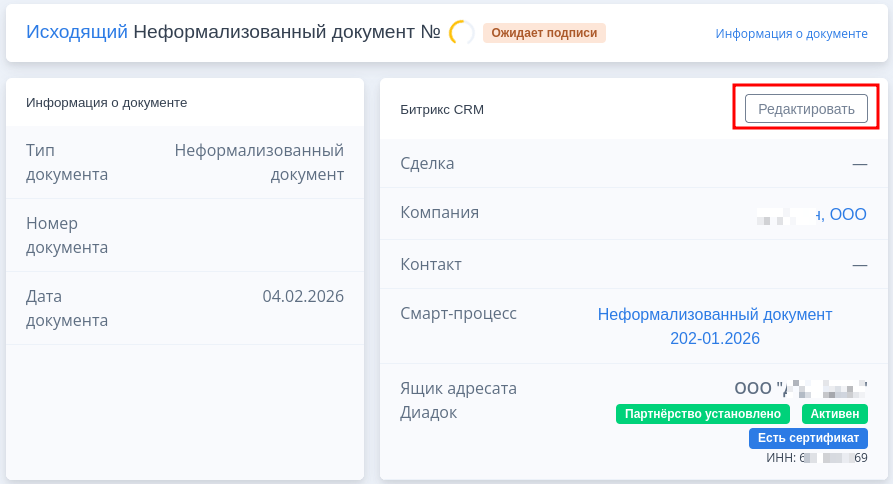
Task: Click the Информация о документе panel heading
Action: tap(106, 102)
